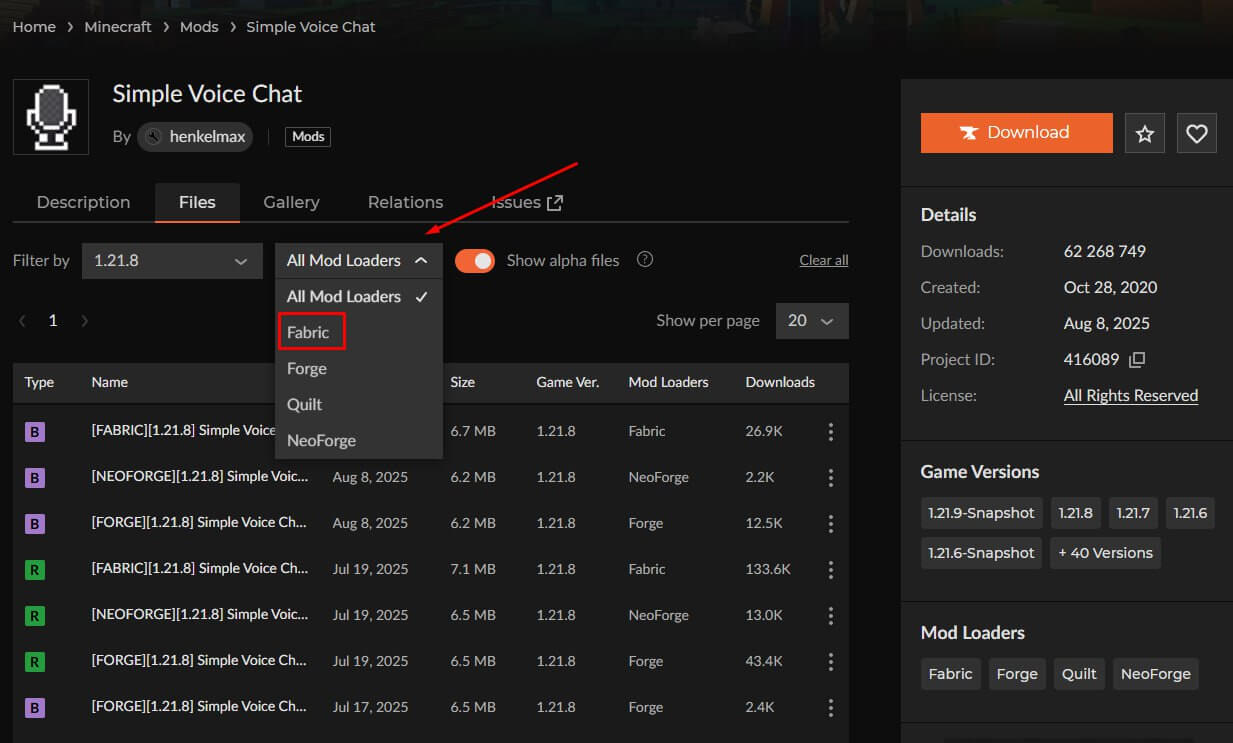
Task: Click the external link icon on Issues tab
Action: 554,201
